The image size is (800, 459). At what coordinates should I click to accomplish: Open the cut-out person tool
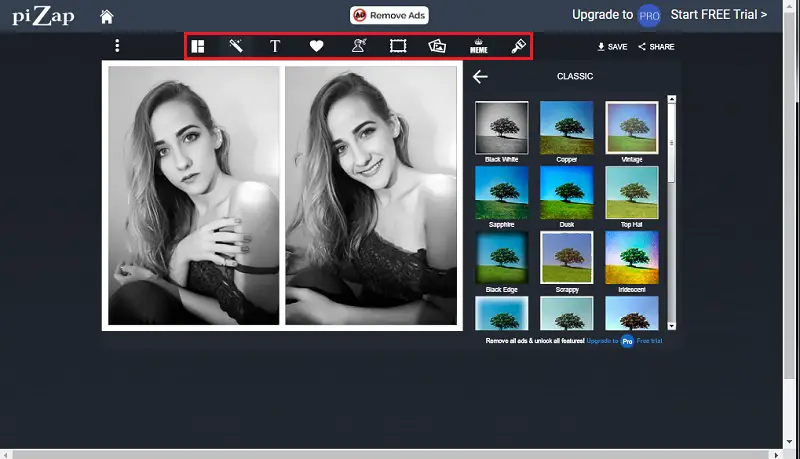click(359, 46)
